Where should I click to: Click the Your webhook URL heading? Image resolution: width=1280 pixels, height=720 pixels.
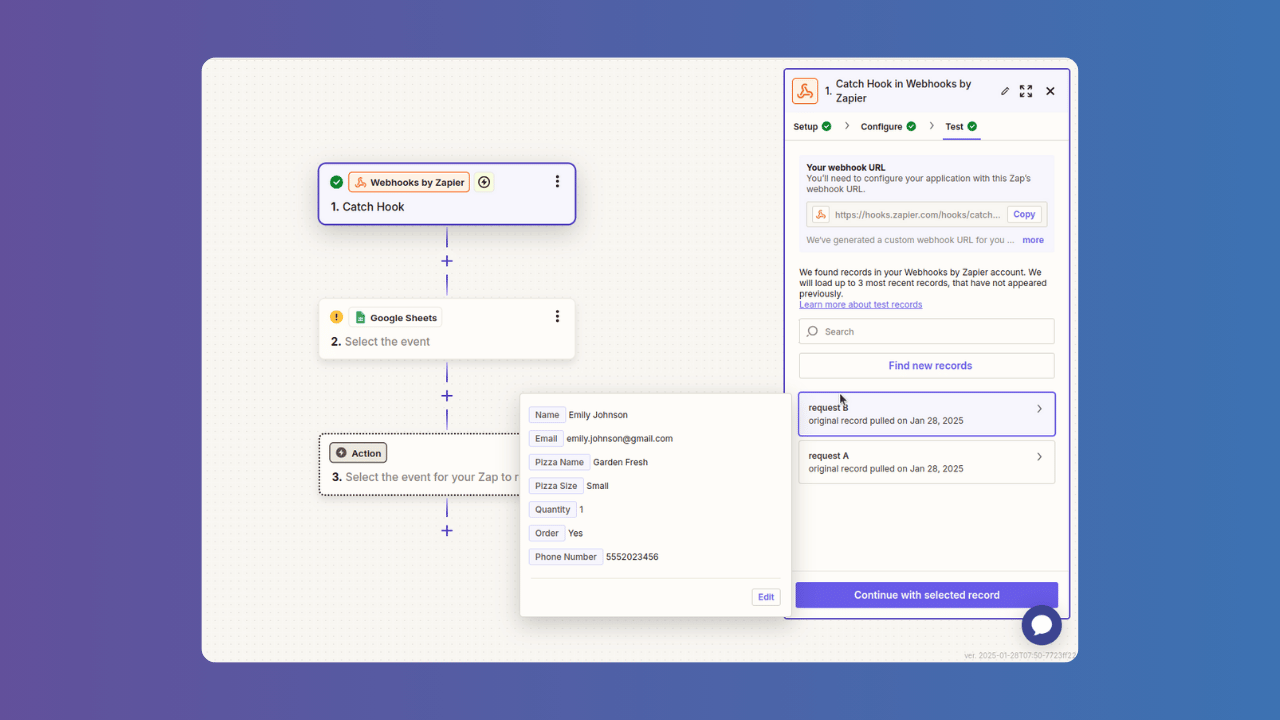846,168
